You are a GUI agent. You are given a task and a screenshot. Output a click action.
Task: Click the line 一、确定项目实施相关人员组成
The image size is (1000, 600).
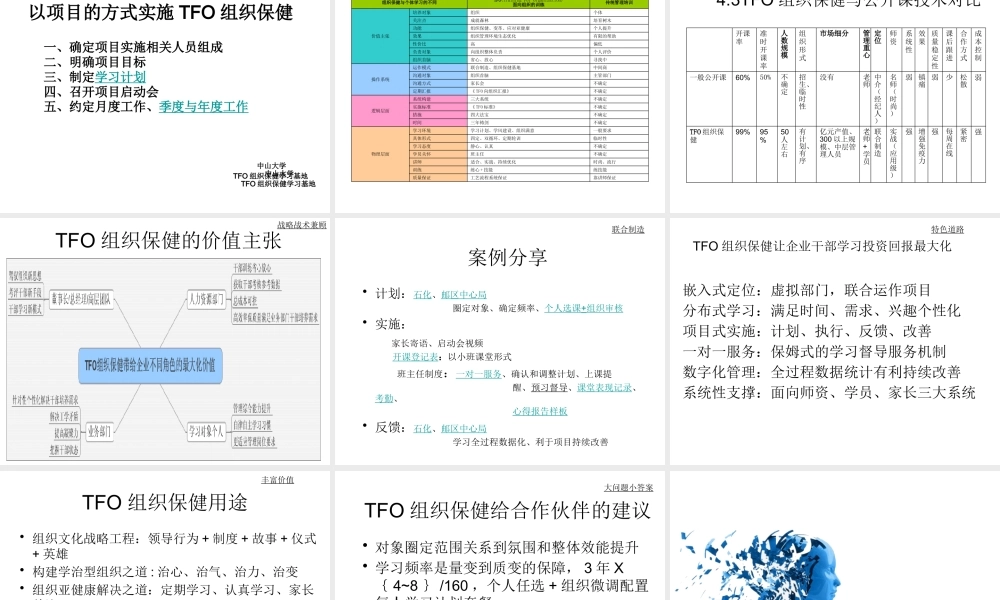pyautogui.click(x=133, y=47)
